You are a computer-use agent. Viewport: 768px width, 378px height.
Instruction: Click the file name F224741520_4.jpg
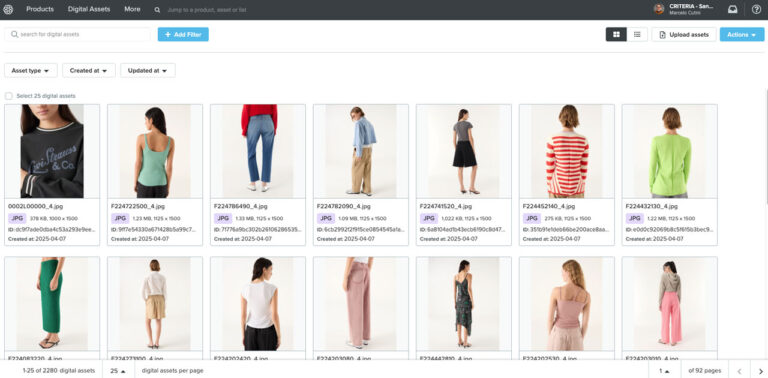pyautogui.click(x=446, y=206)
